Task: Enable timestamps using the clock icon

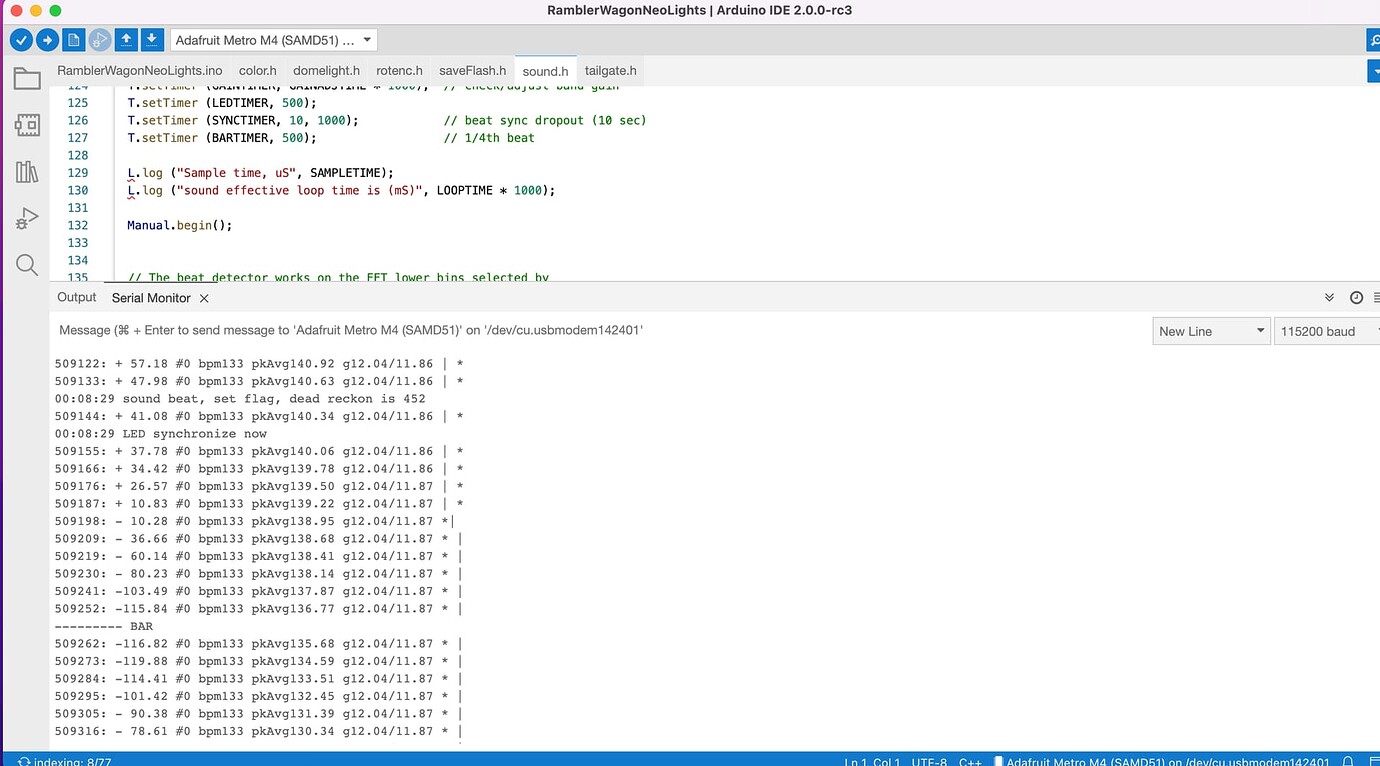Action: 1356,297
